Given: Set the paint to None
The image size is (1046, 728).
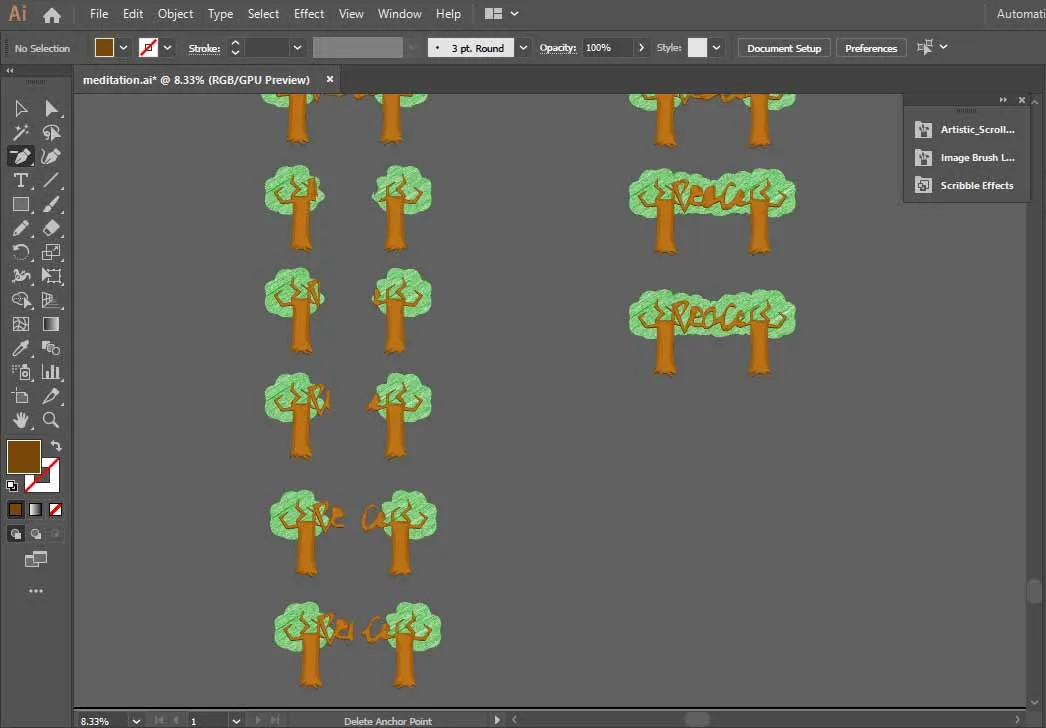Looking at the screenshot, I should 56,509.
